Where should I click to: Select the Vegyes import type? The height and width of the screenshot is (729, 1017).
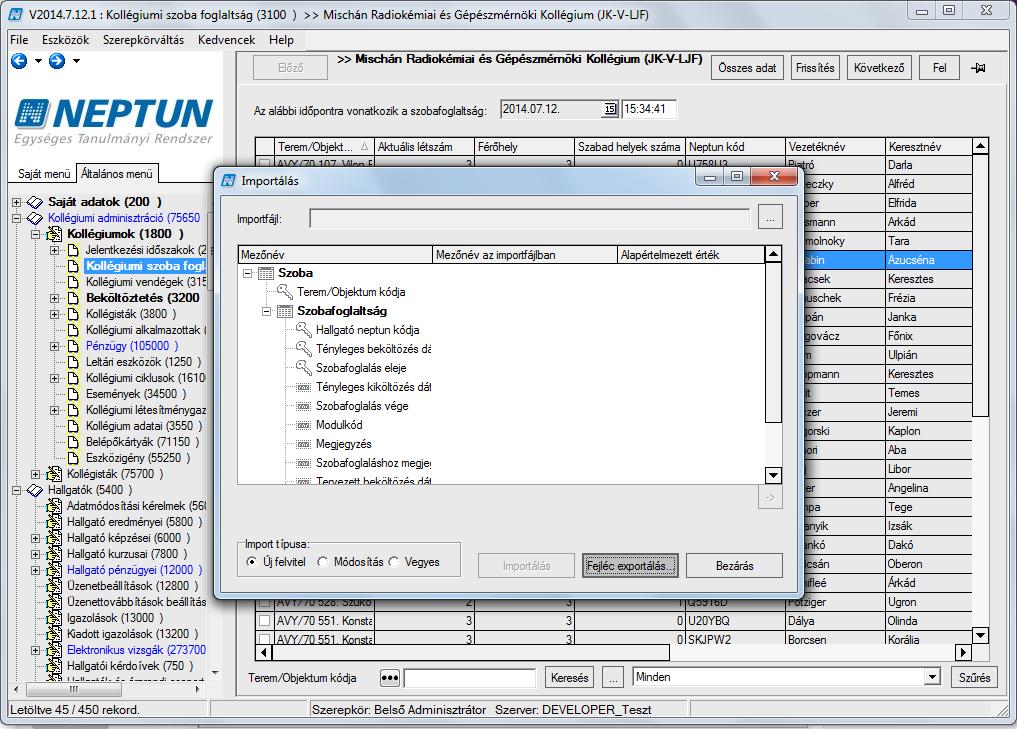394,562
